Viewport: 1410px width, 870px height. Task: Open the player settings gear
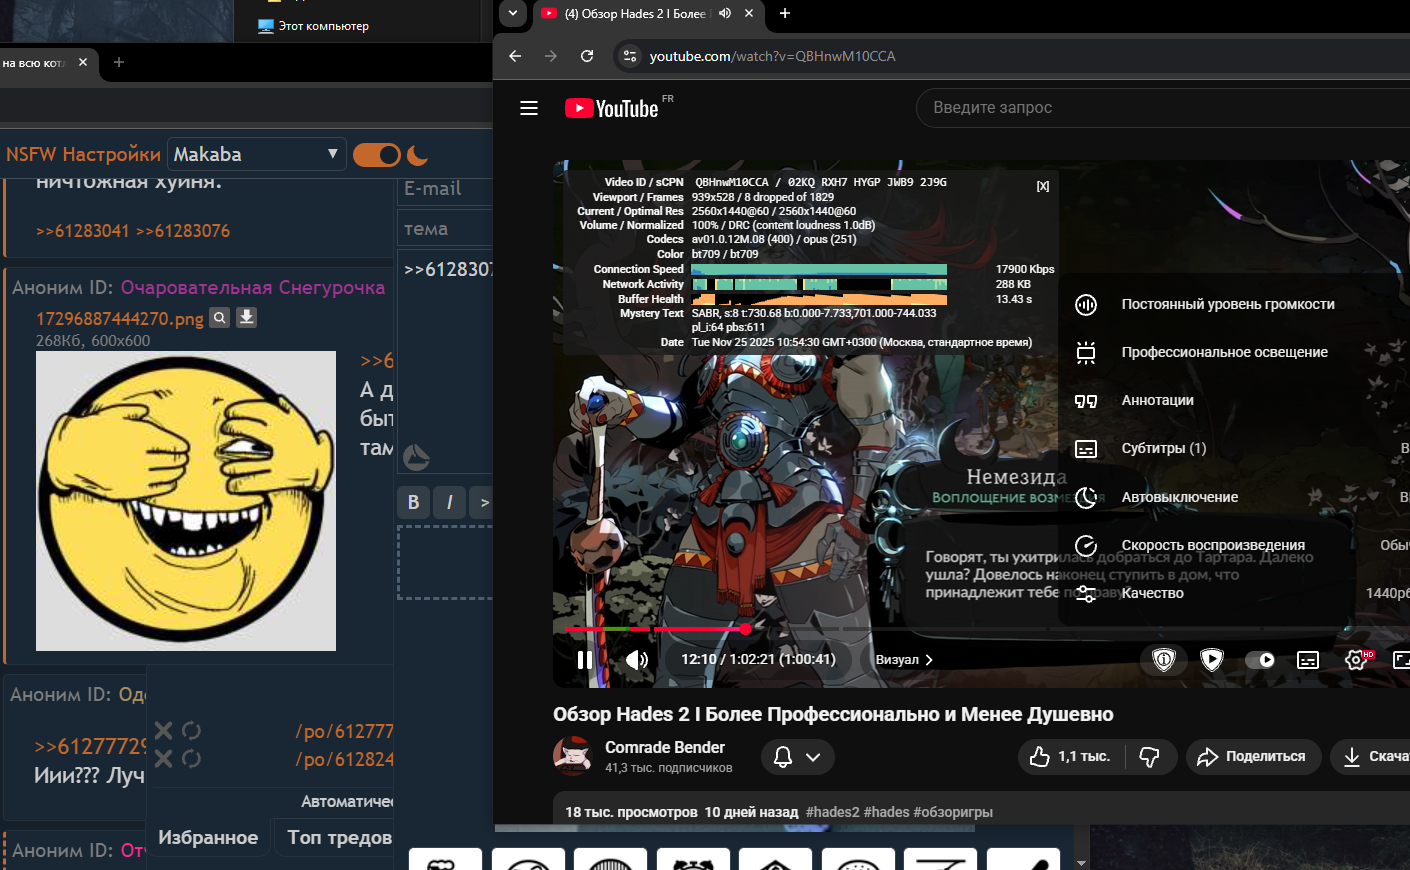(1357, 660)
